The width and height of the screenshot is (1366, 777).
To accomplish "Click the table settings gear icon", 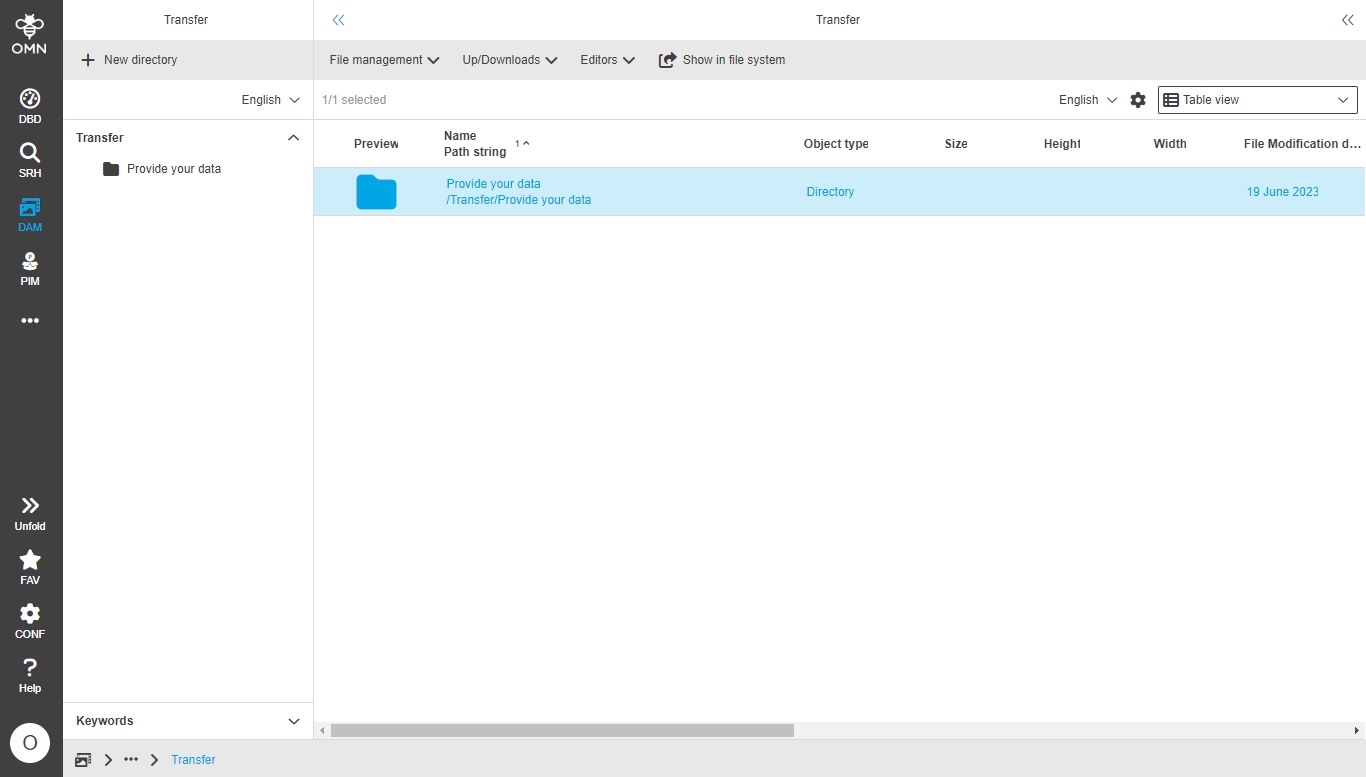I will (1138, 100).
